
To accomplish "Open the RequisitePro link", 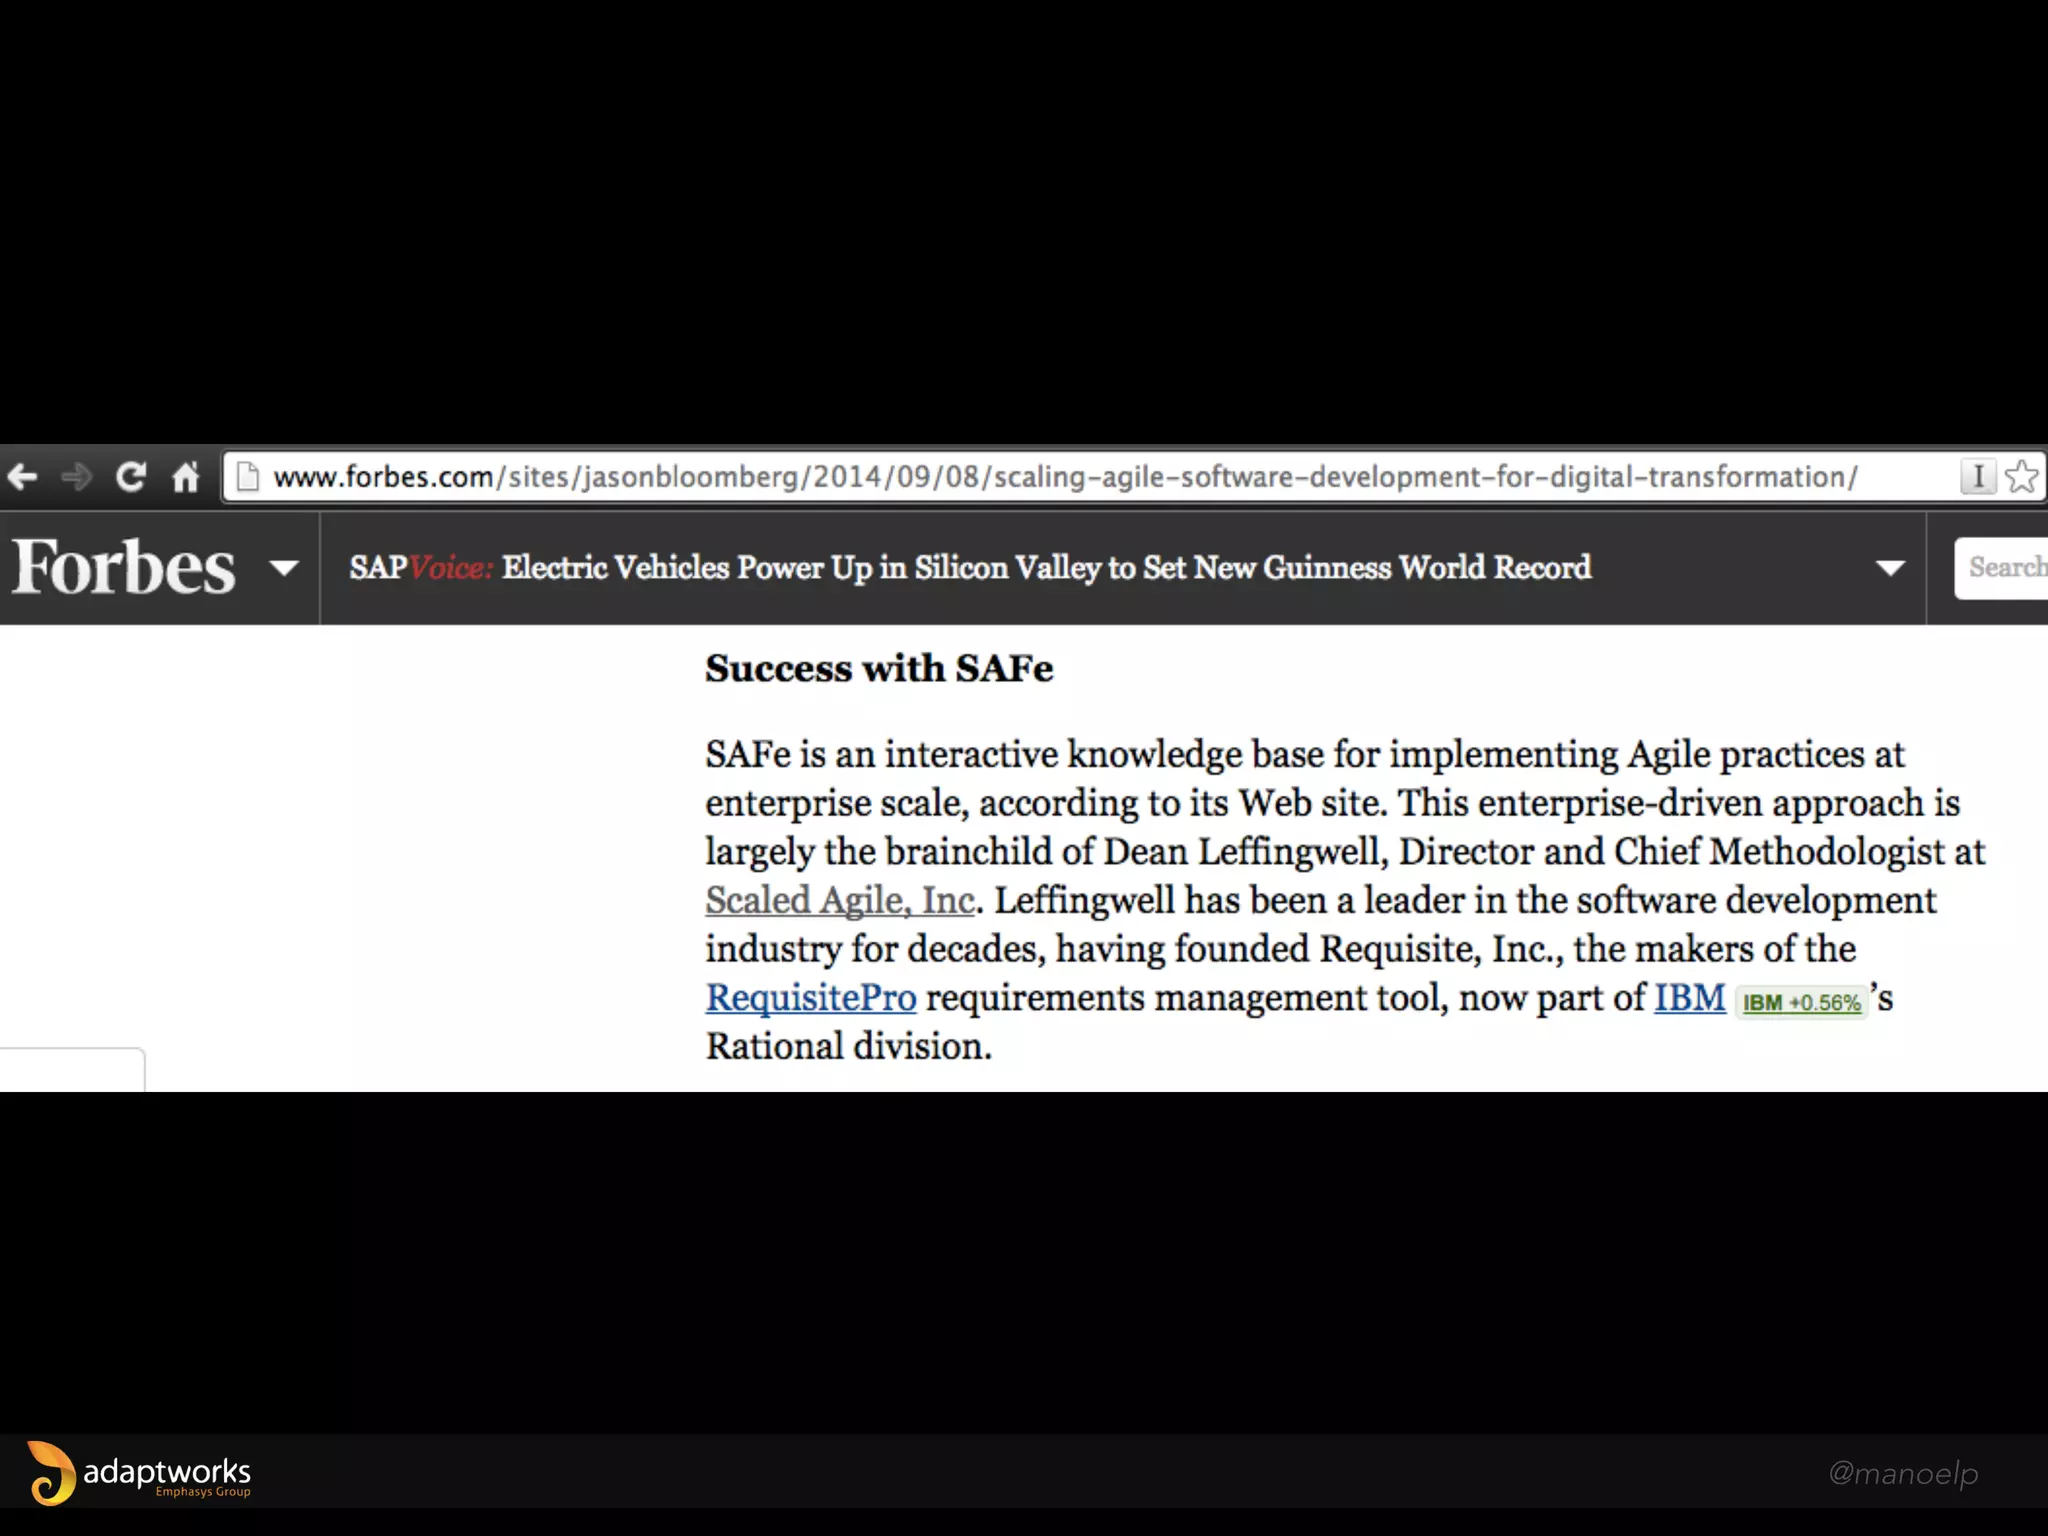I will tap(810, 997).
